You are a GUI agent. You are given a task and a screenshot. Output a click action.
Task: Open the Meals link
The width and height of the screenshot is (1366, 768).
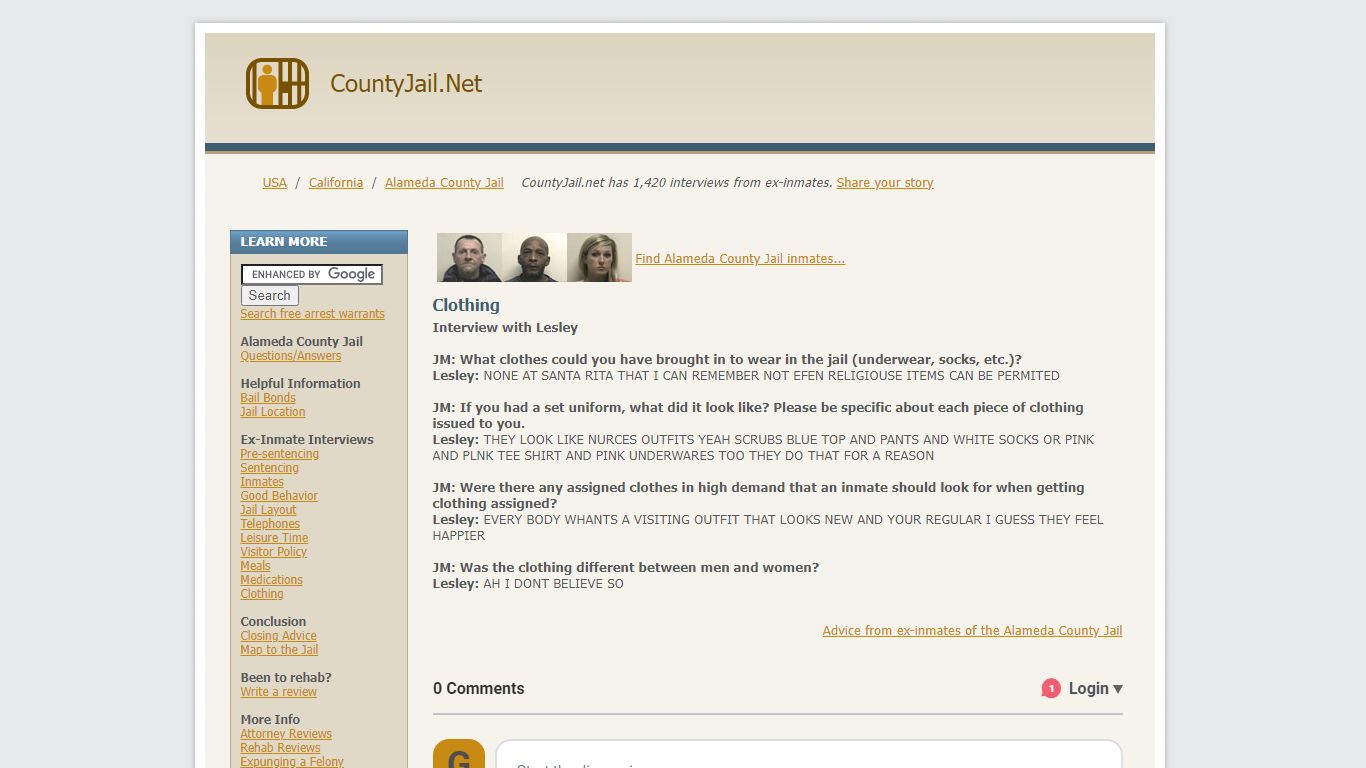[256, 566]
